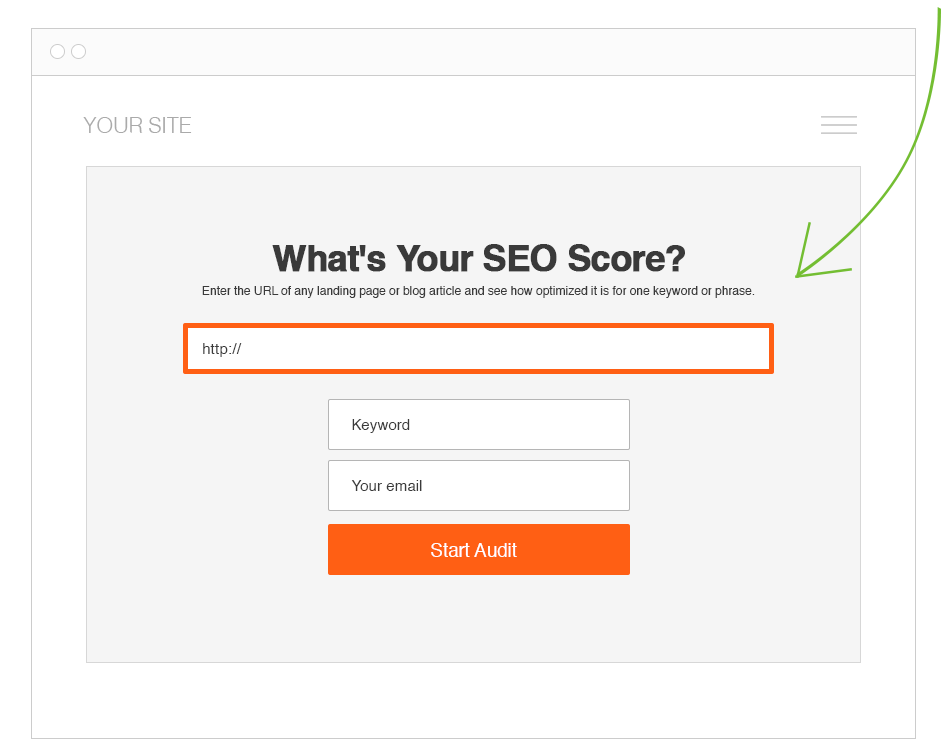Click the "What's Your SEO Score?" heading
The width and height of the screenshot is (950, 748).
(x=478, y=259)
